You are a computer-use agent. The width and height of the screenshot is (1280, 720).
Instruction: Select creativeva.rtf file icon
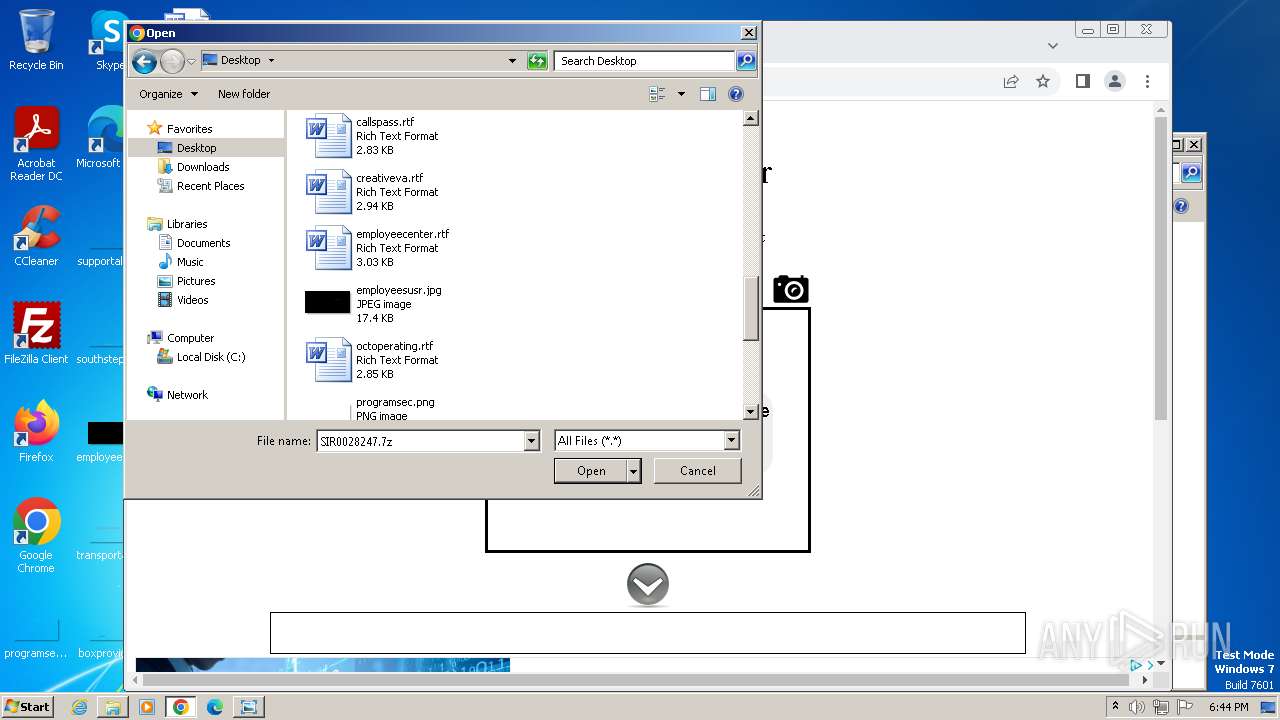coord(327,191)
